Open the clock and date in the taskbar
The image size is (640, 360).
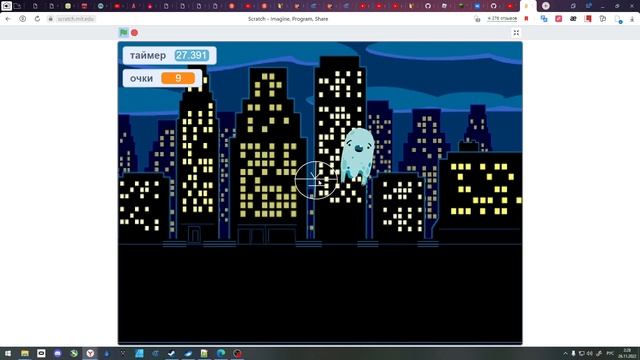pyautogui.click(x=627, y=353)
